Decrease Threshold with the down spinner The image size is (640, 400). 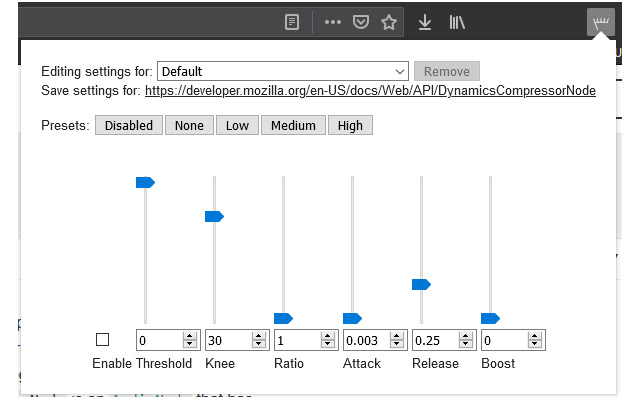click(190, 344)
